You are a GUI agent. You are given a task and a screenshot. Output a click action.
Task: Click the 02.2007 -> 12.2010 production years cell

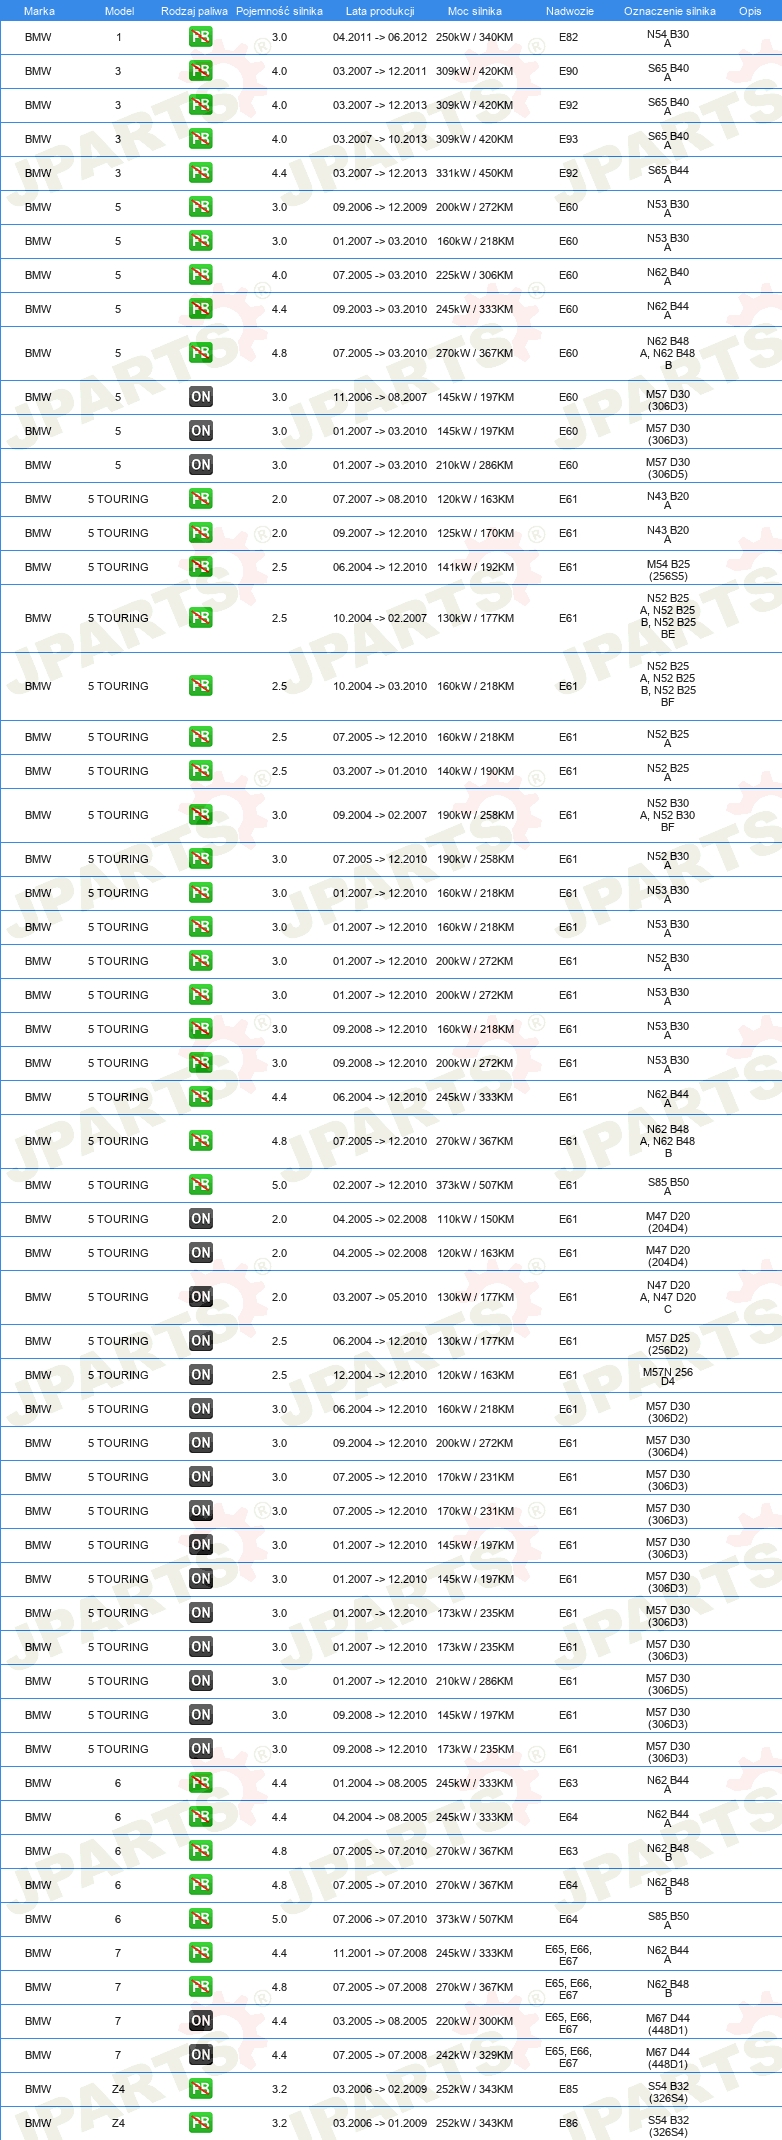point(380,1185)
